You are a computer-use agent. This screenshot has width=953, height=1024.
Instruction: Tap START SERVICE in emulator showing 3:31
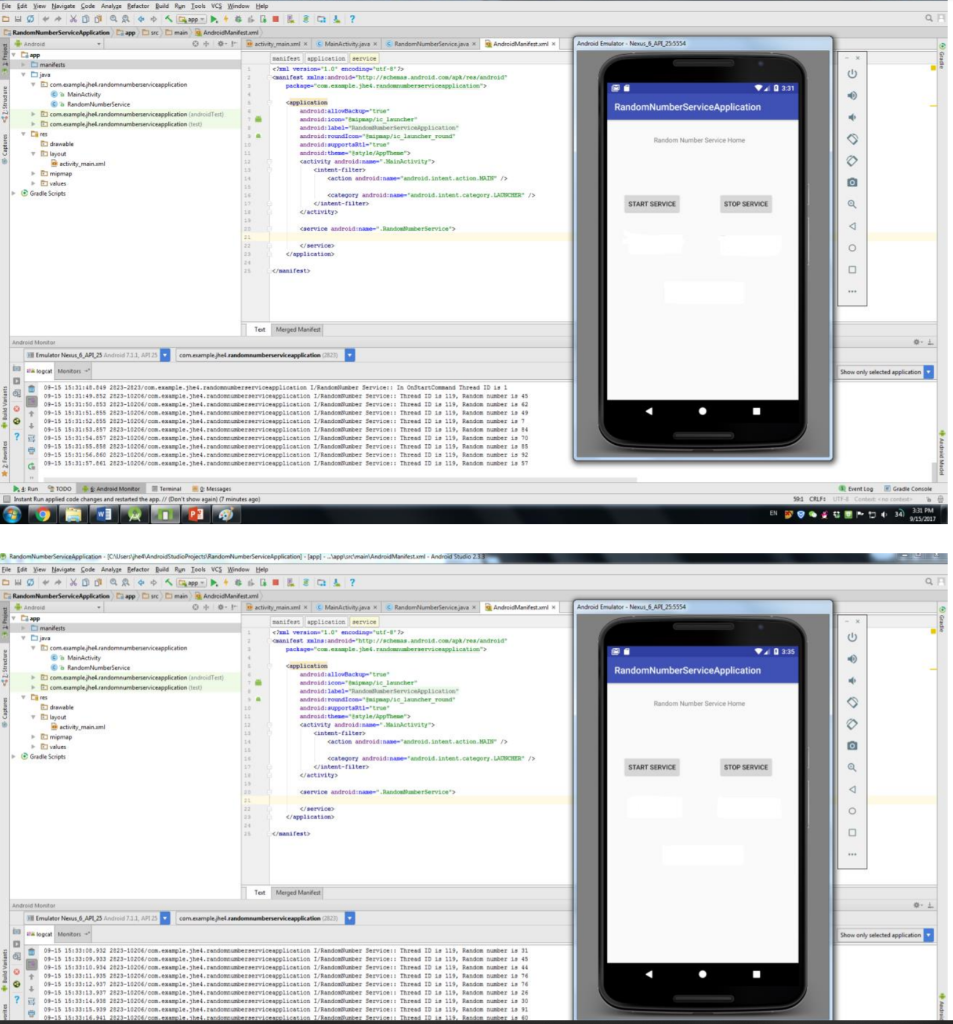click(x=652, y=204)
